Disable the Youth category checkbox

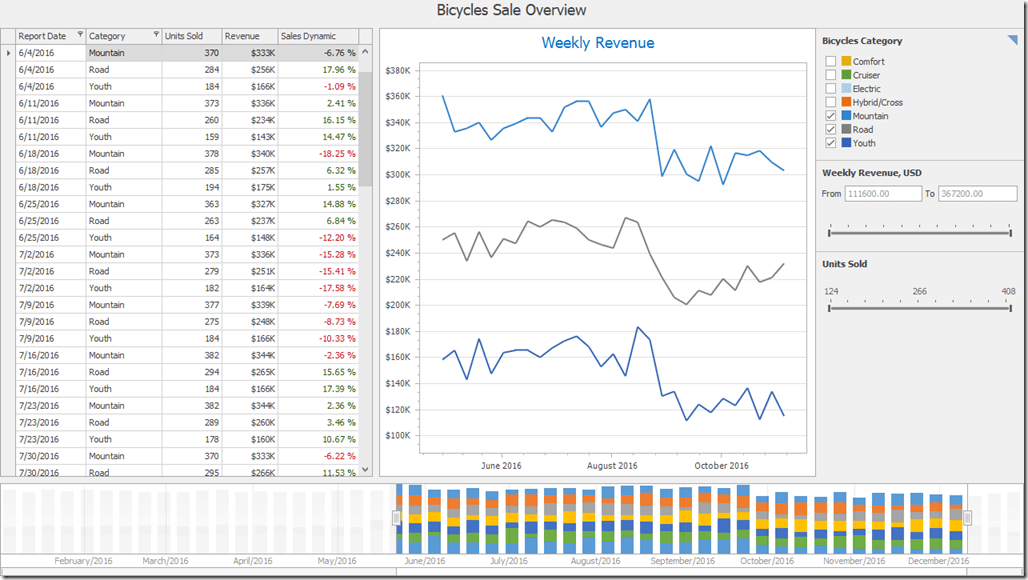tap(831, 143)
